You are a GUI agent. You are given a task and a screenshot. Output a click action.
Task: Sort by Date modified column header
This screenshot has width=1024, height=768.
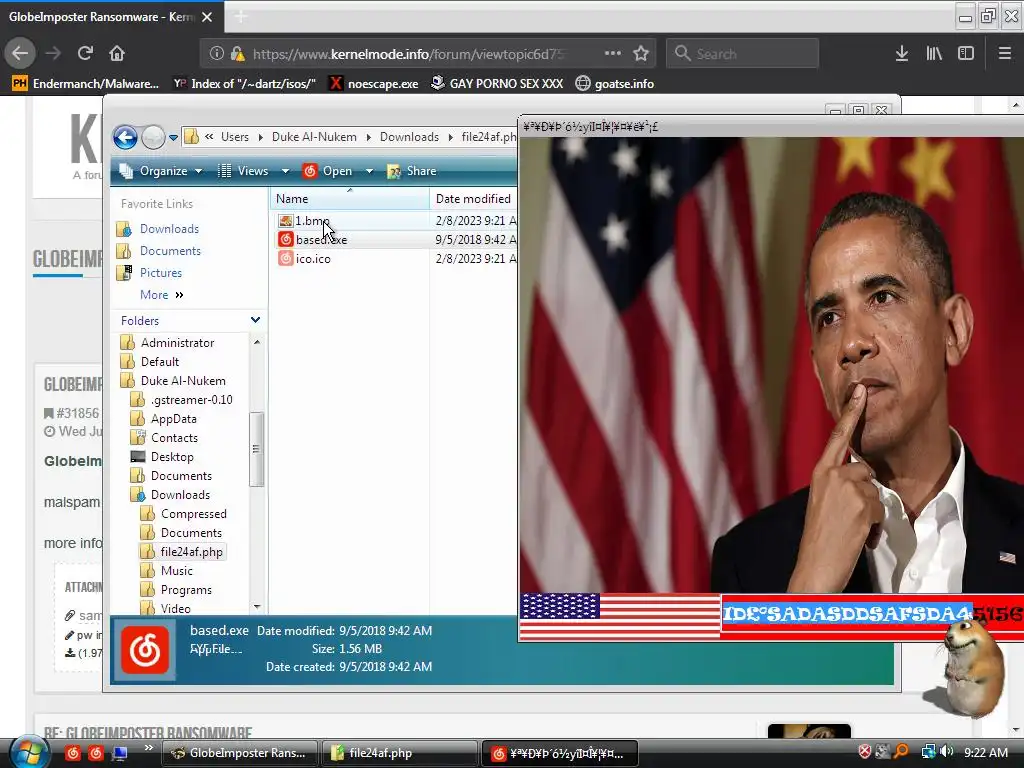[473, 199]
